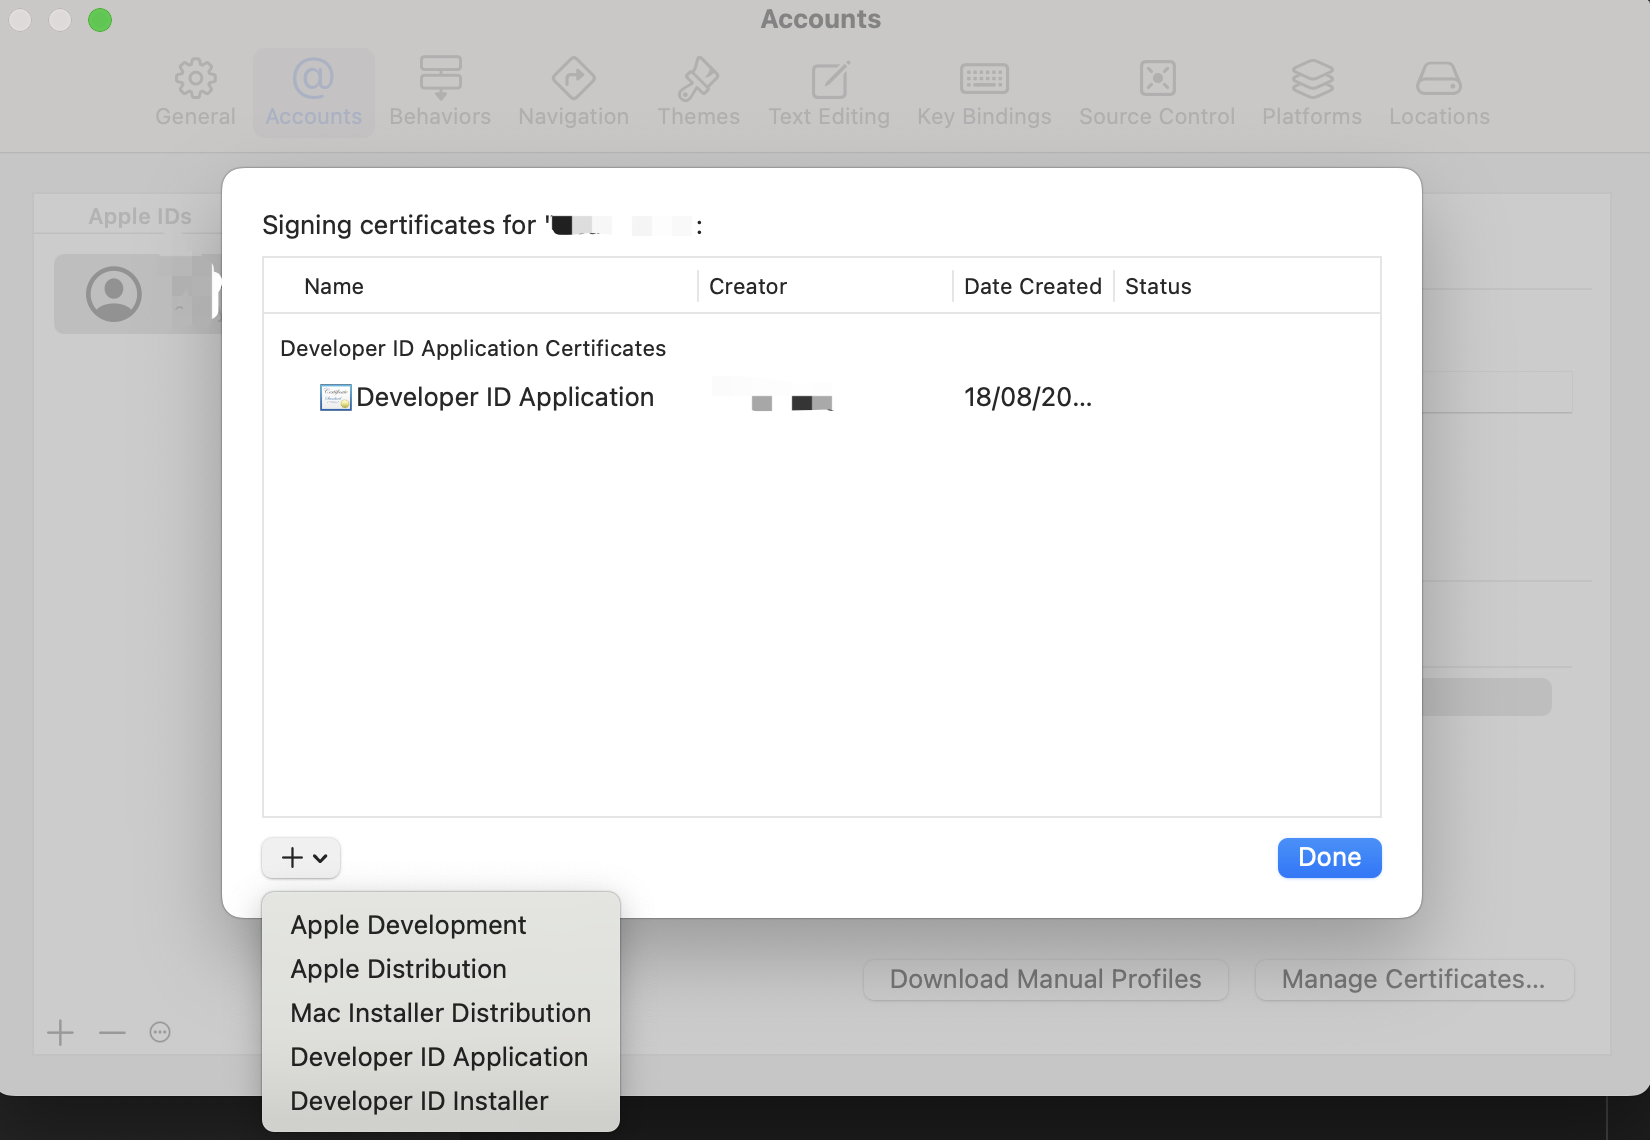1650x1140 pixels.
Task: Switch to the Platforms preferences tab
Action: point(1312,93)
